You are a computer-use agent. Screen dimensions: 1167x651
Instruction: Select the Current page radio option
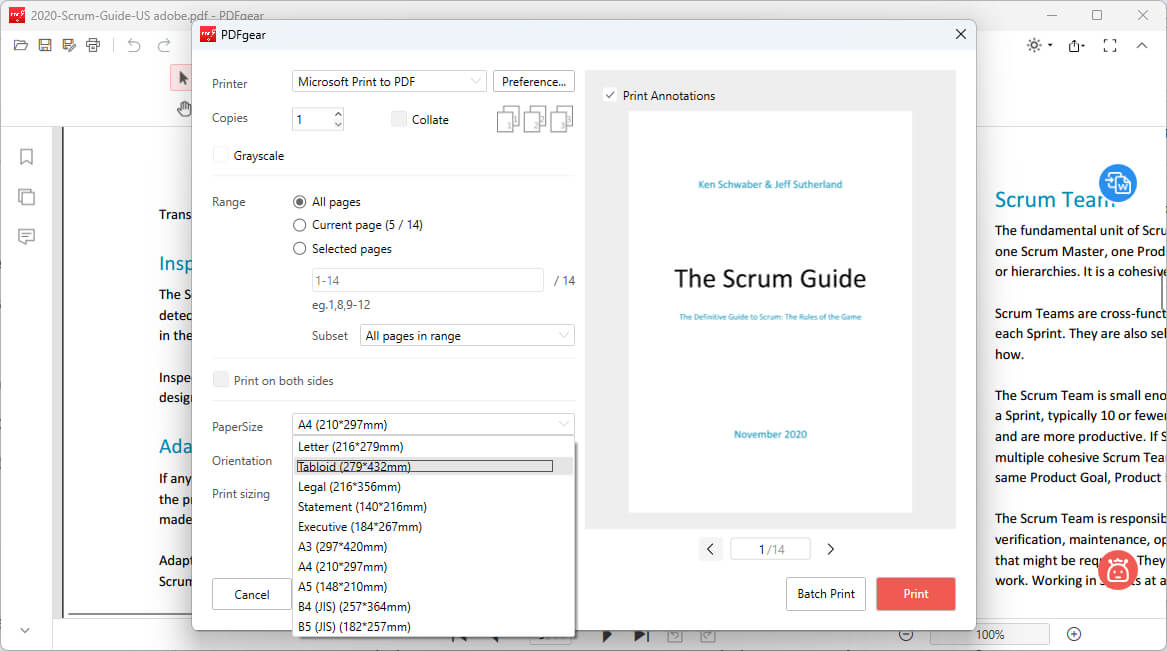click(x=300, y=225)
